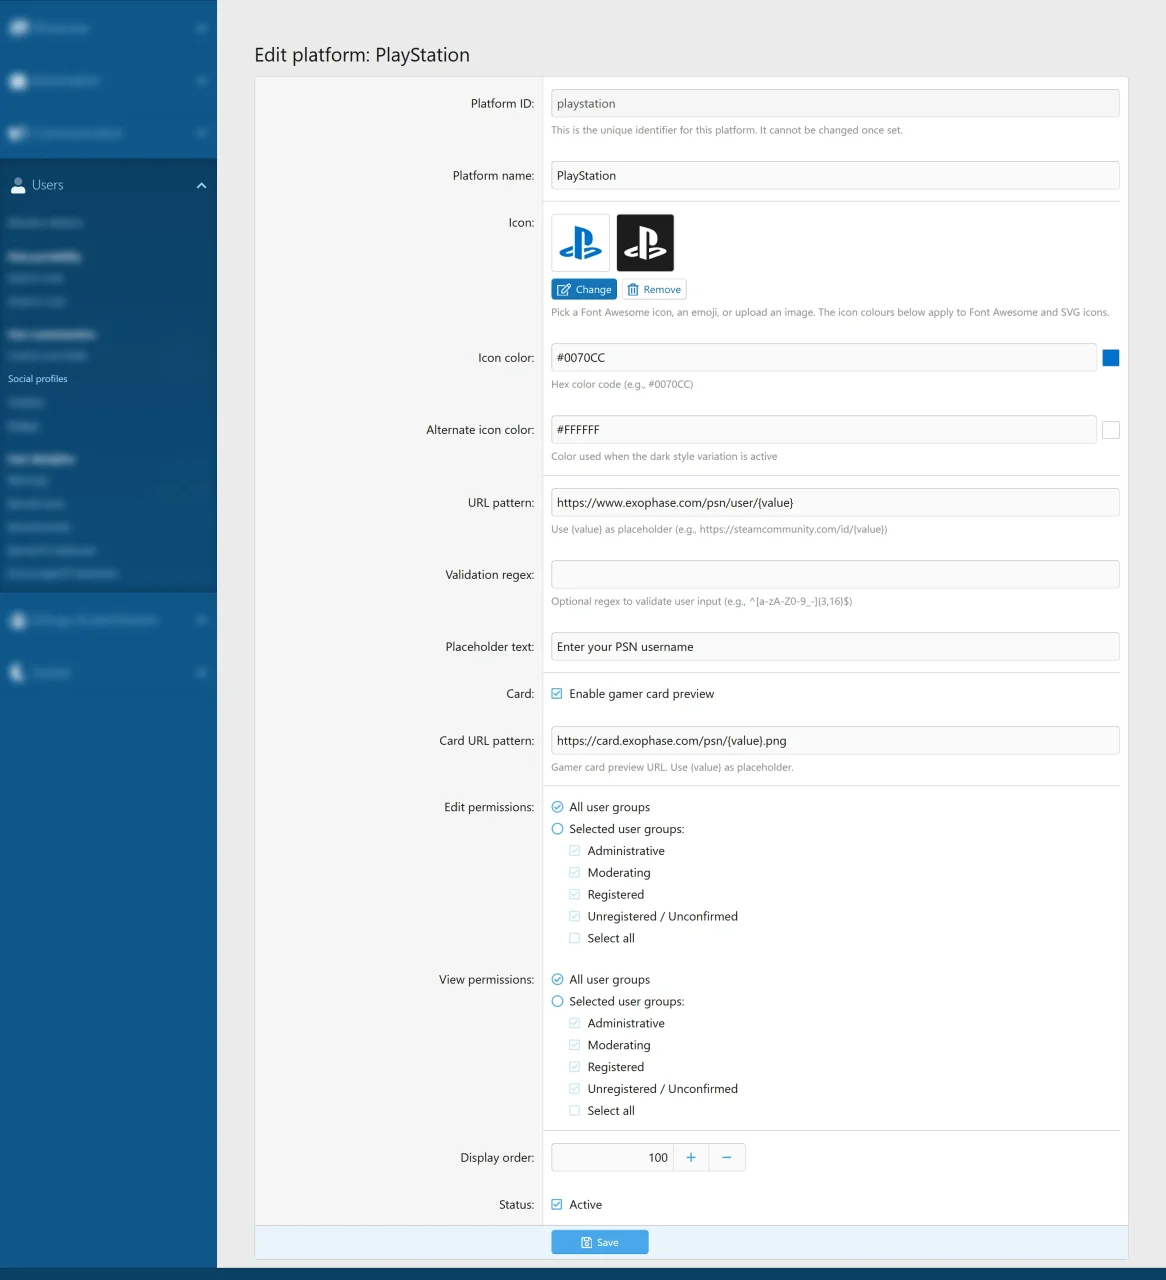Click the unique identifier explanation text
Image resolution: width=1166 pixels, height=1280 pixels.
[x=727, y=130]
